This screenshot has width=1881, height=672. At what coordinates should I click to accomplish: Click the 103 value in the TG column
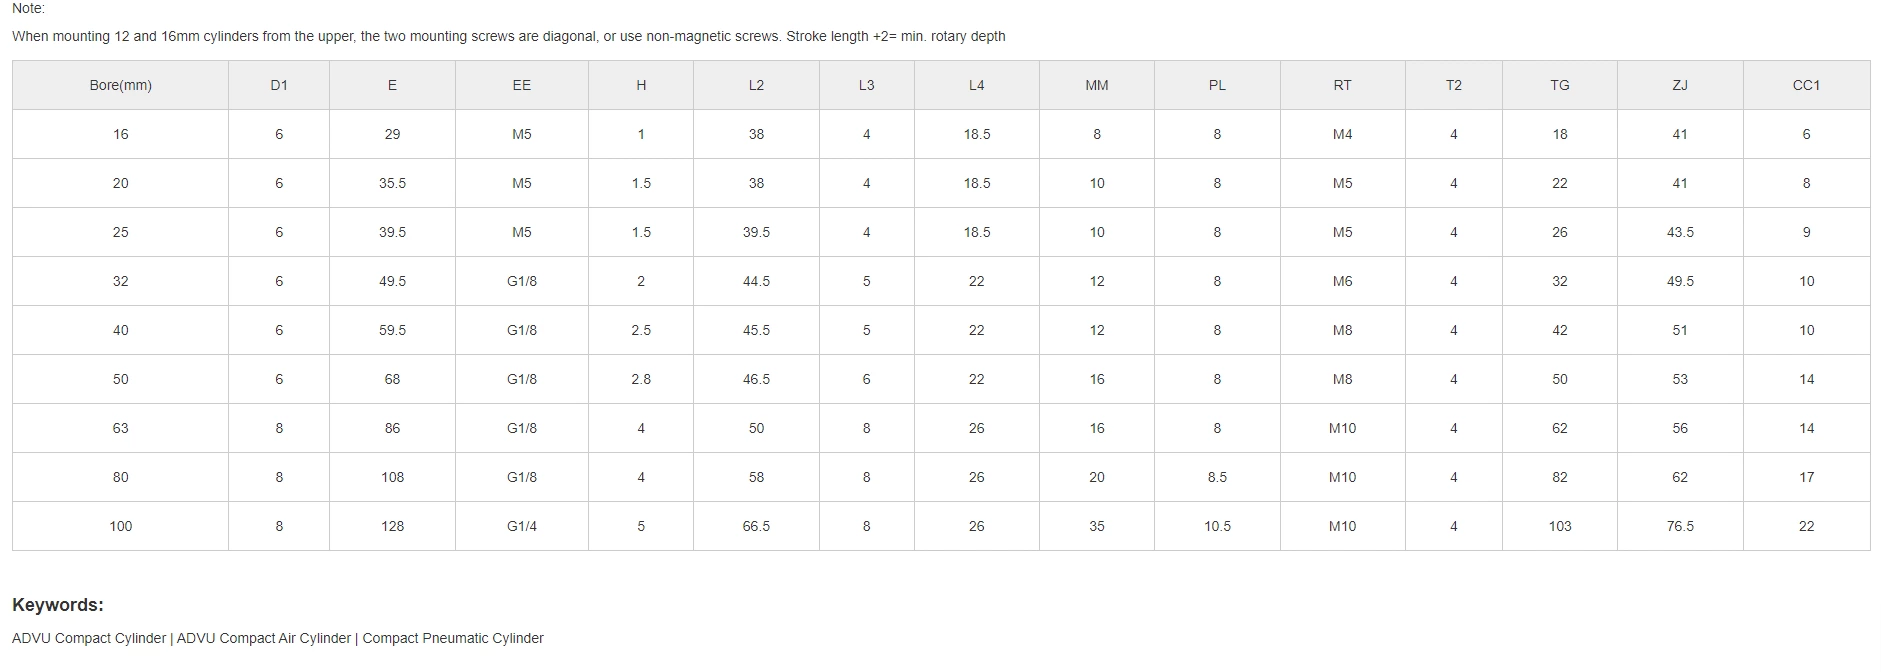pyautogui.click(x=1559, y=526)
